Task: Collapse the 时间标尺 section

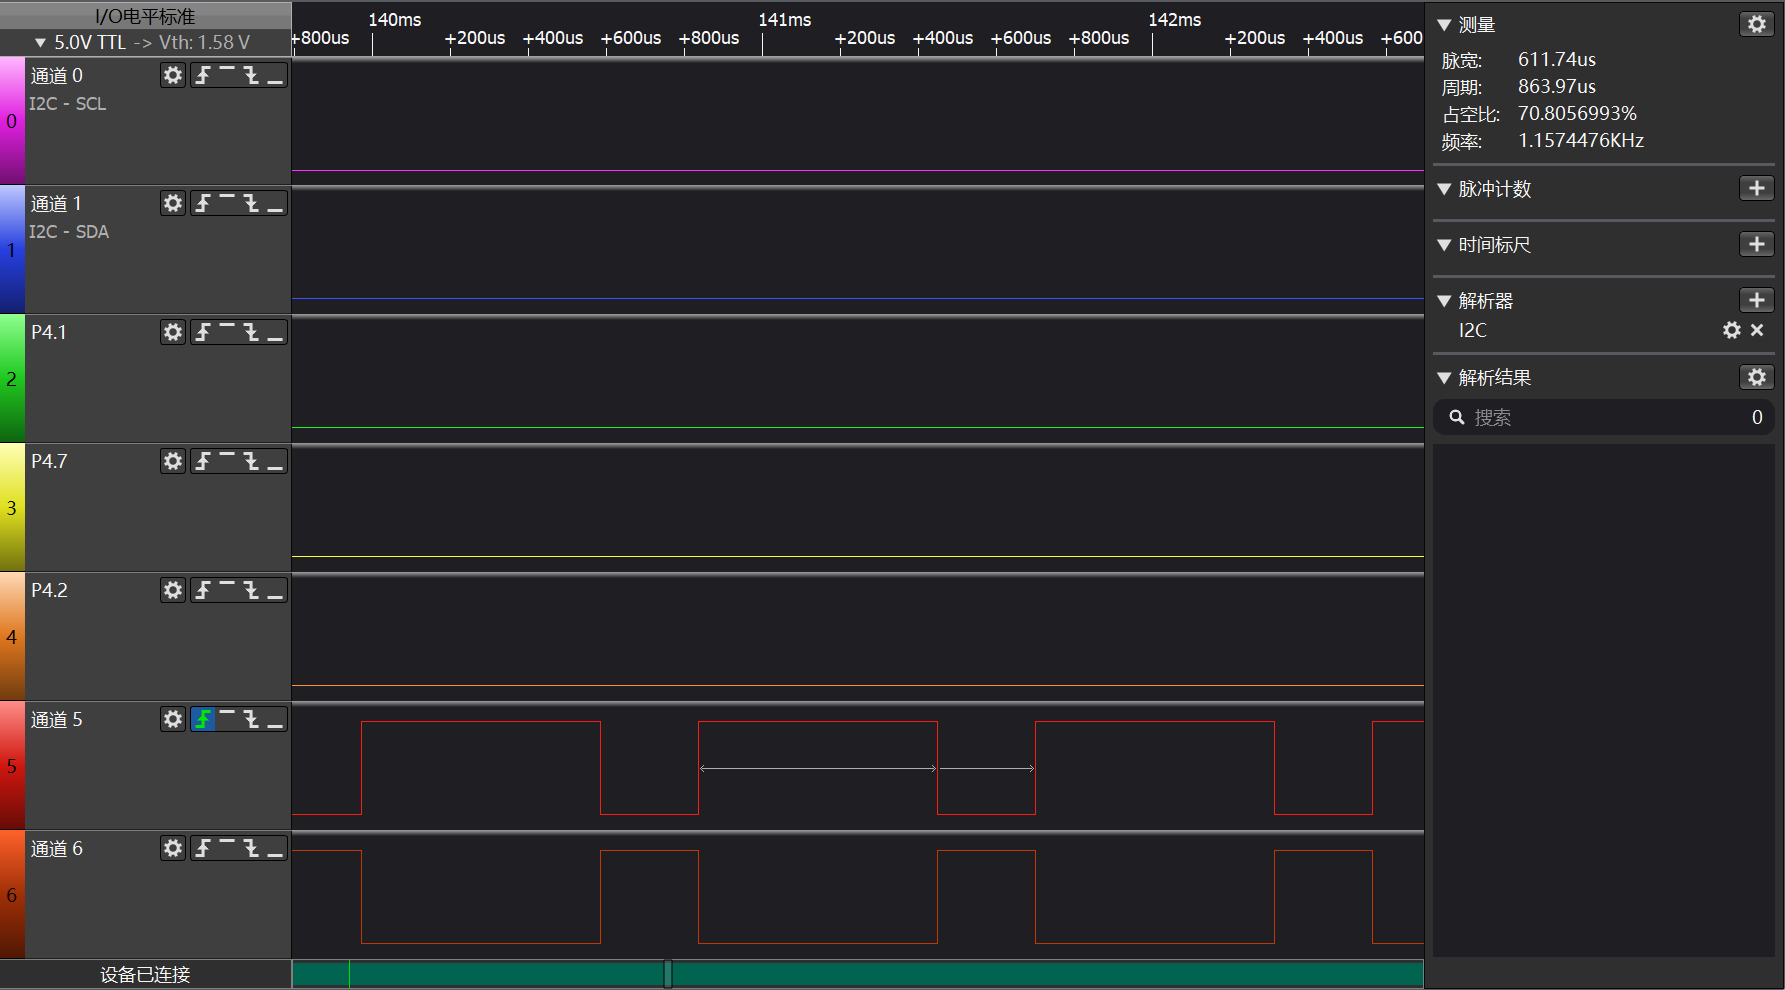Action: (x=1444, y=245)
